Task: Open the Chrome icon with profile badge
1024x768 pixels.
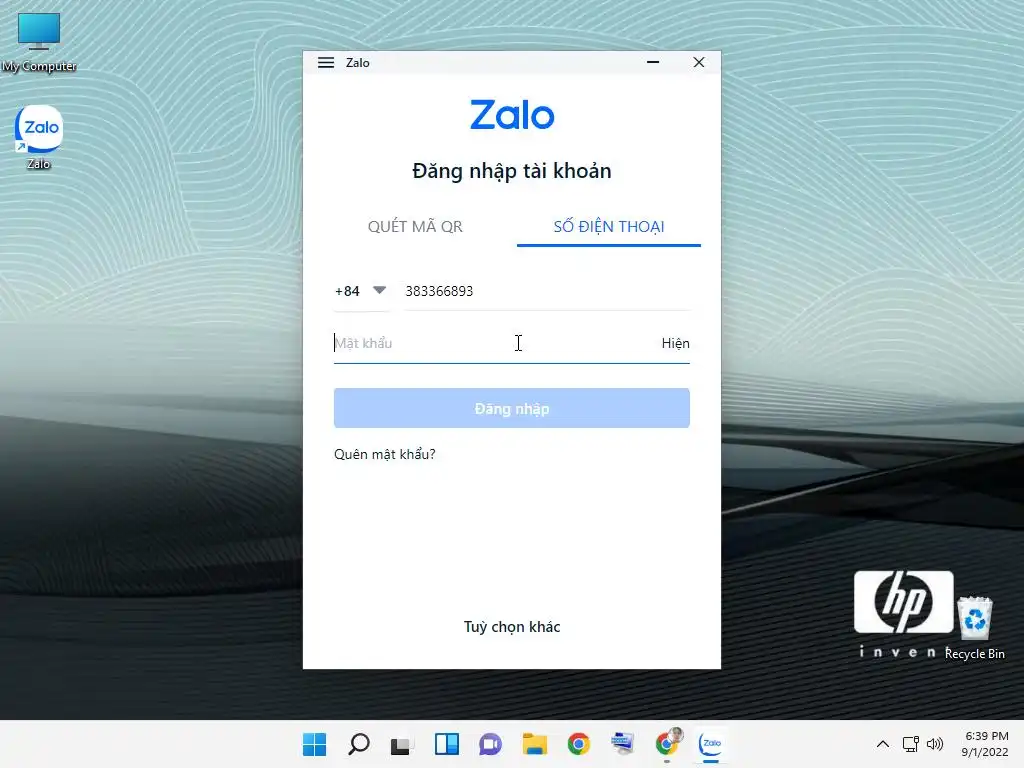Action: tap(667, 743)
